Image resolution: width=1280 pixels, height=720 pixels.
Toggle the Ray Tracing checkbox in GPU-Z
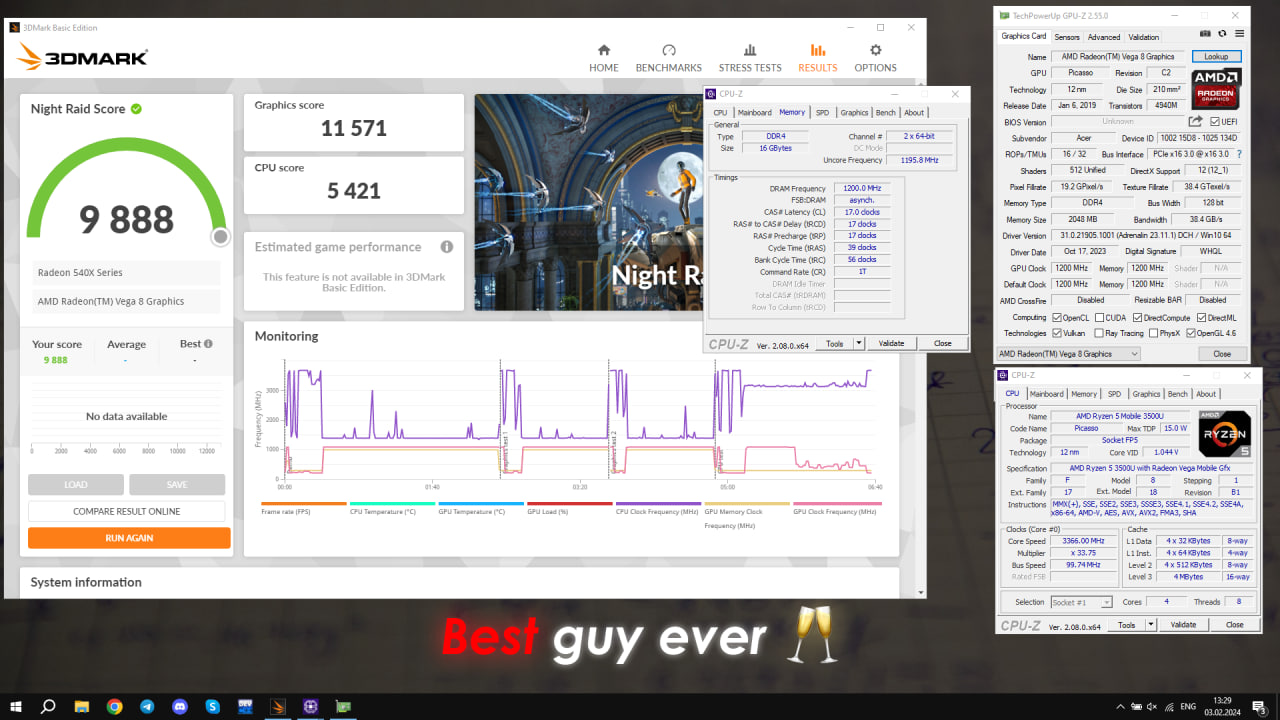click(x=1100, y=333)
